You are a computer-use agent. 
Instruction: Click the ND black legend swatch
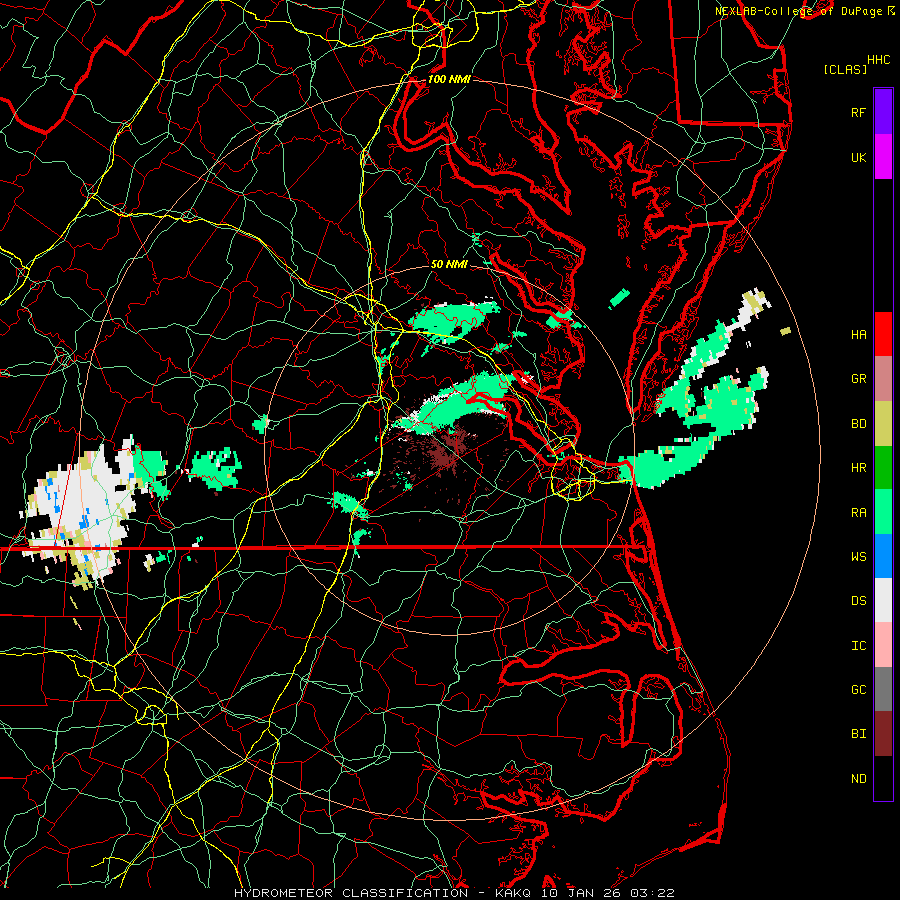tap(883, 778)
